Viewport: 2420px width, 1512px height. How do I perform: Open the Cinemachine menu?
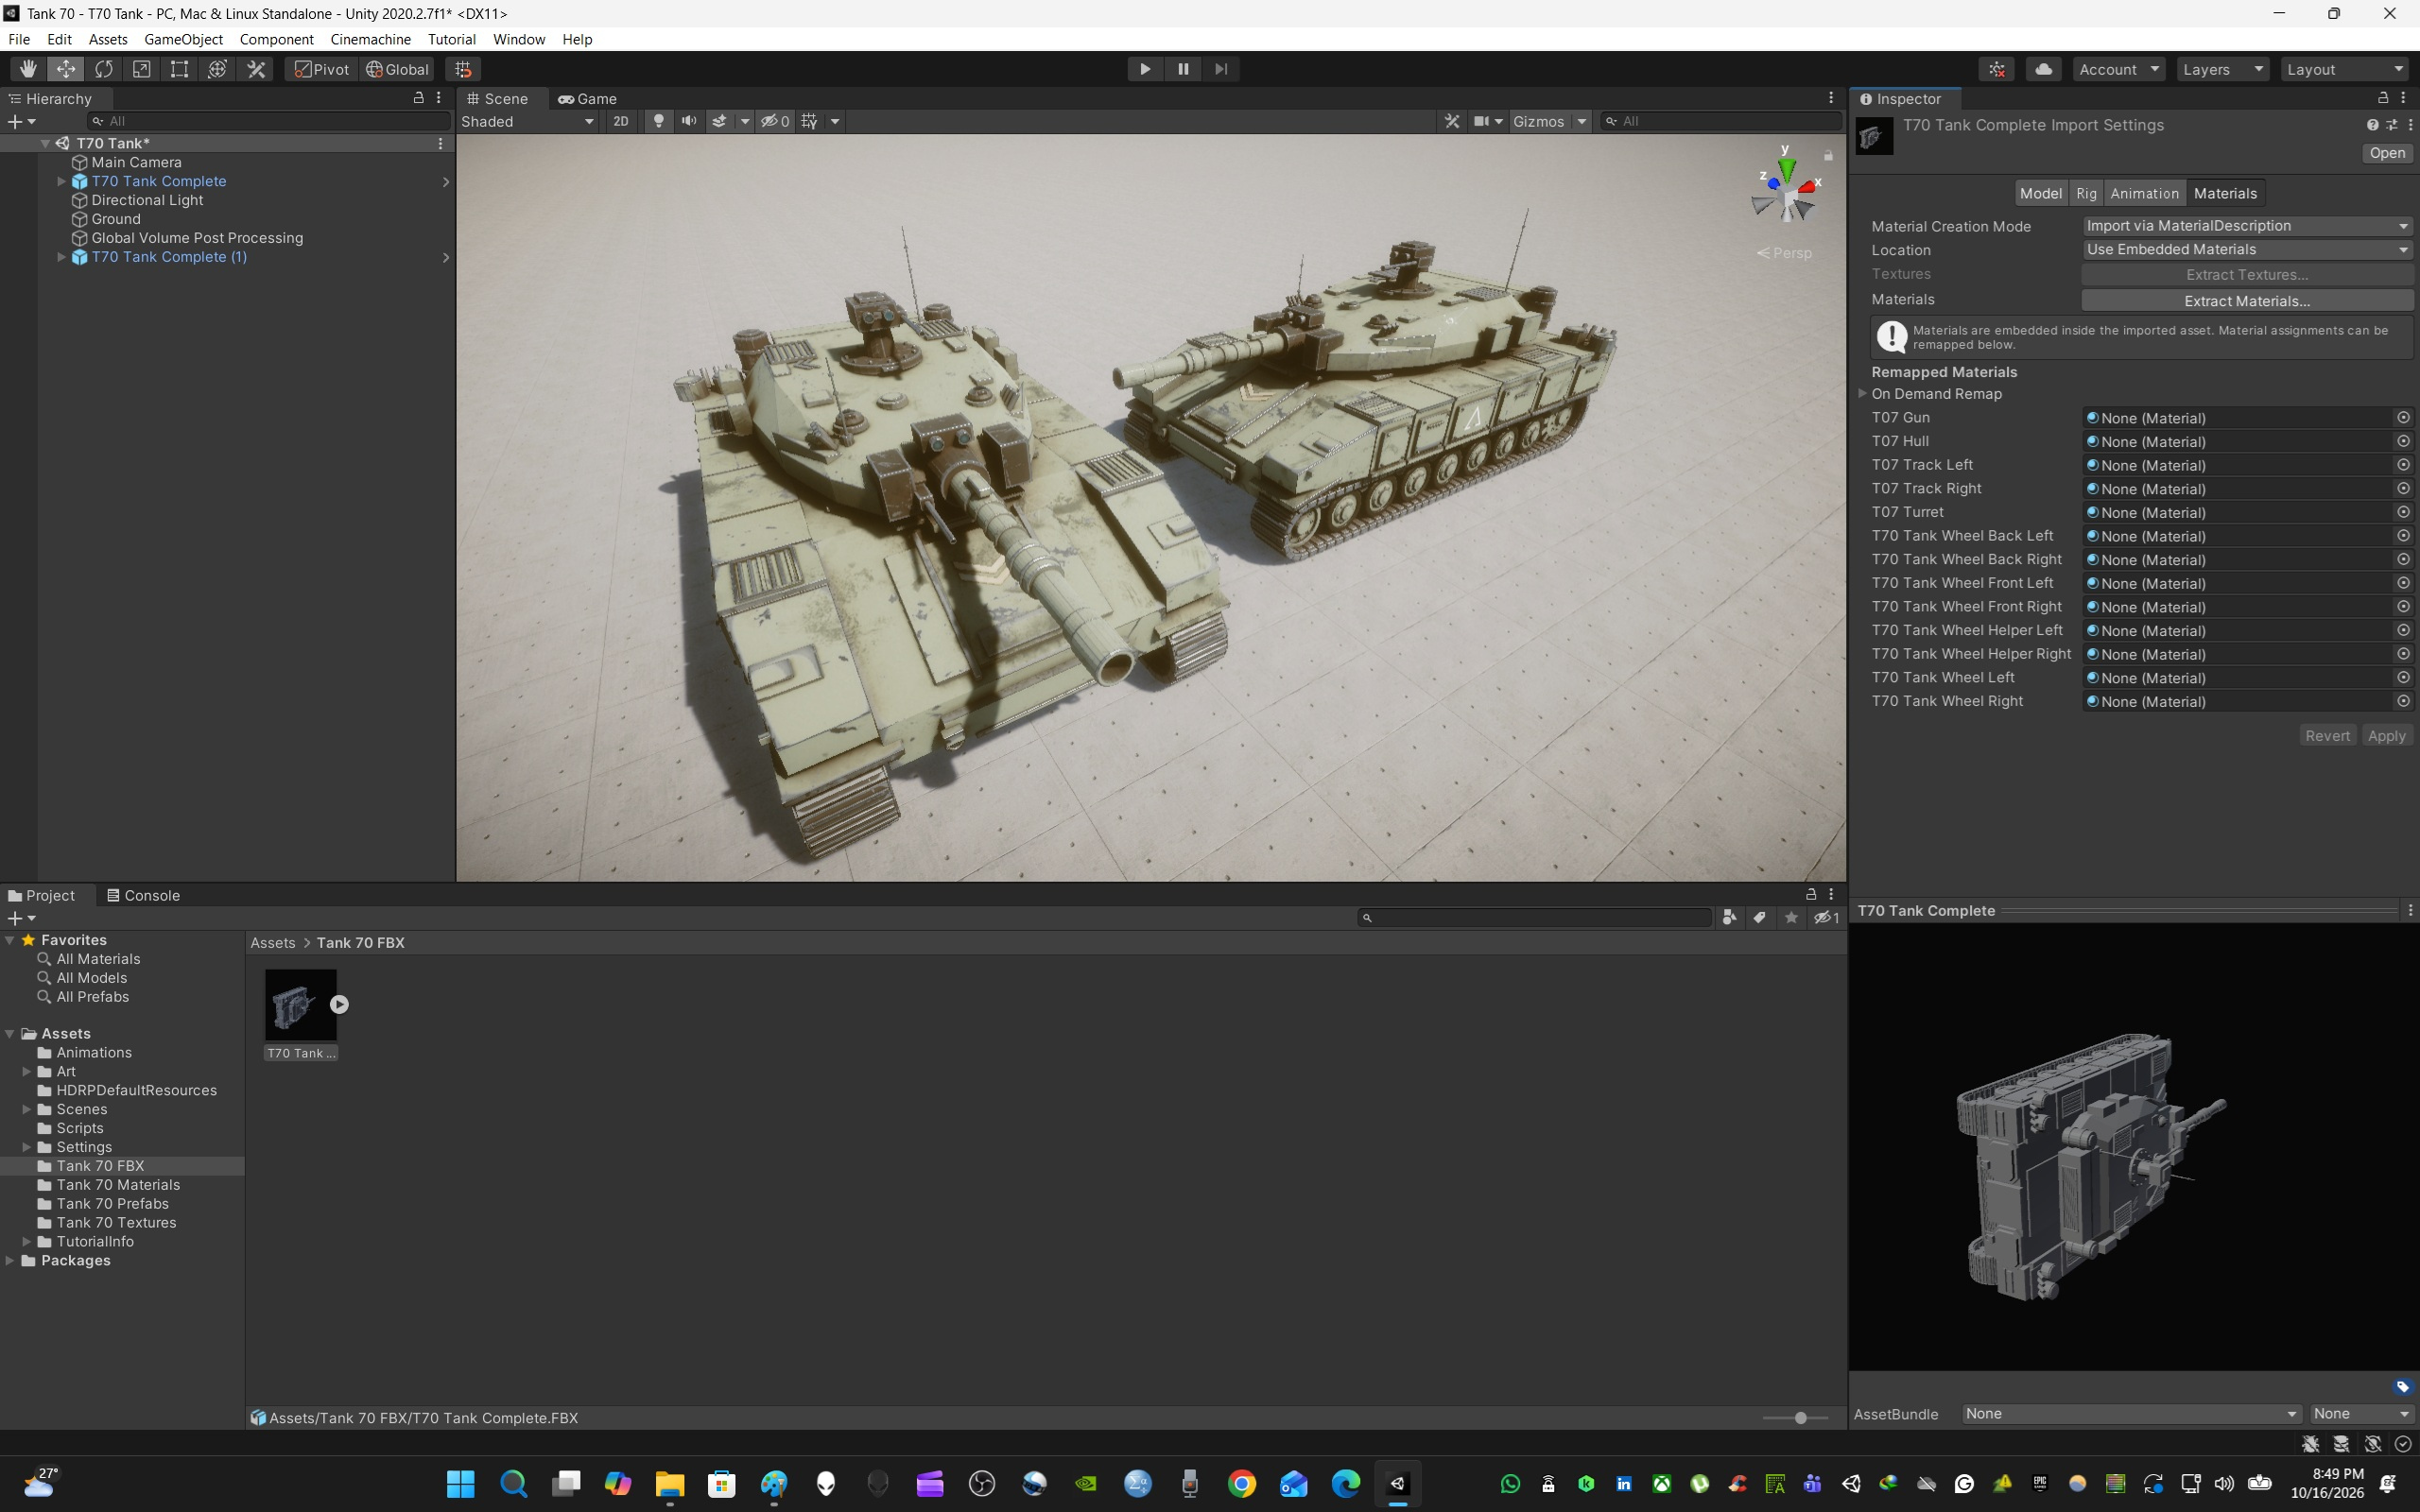click(x=370, y=39)
